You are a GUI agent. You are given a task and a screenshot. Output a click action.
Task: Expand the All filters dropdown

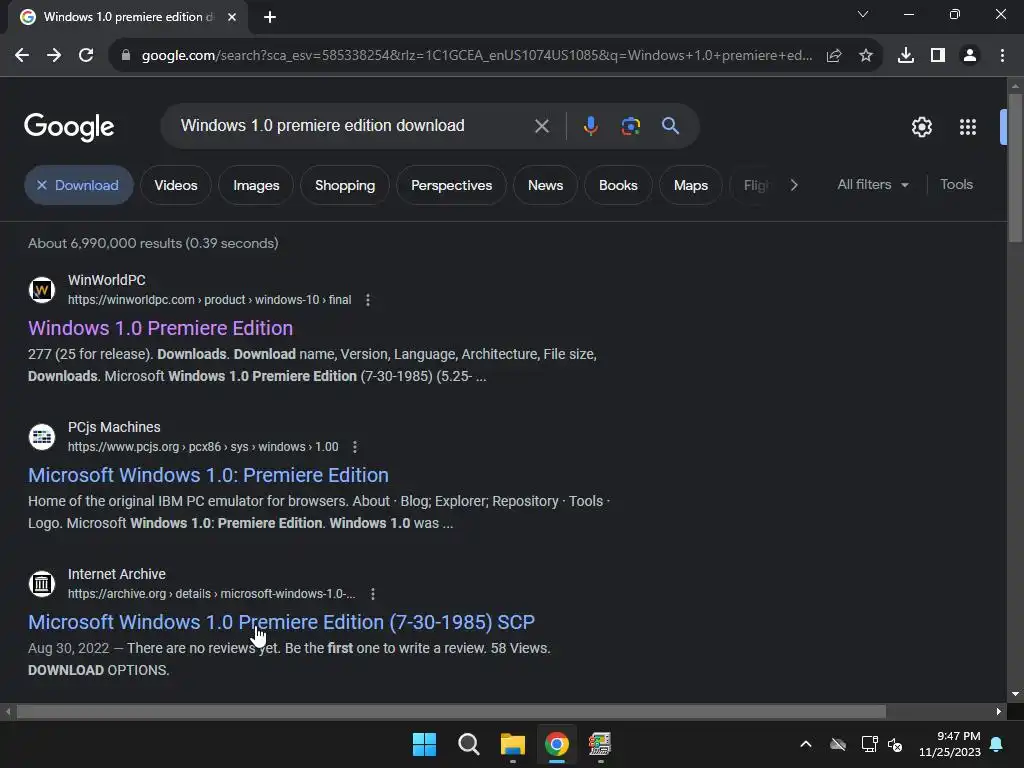tap(872, 185)
